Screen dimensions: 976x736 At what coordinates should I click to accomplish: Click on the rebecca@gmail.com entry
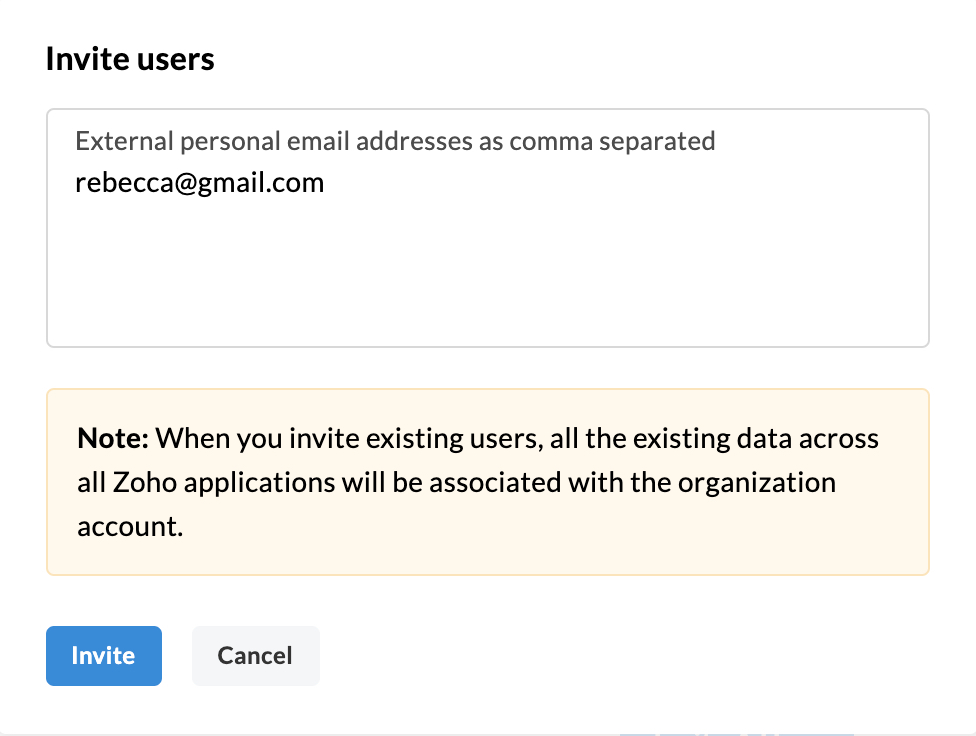(x=199, y=183)
